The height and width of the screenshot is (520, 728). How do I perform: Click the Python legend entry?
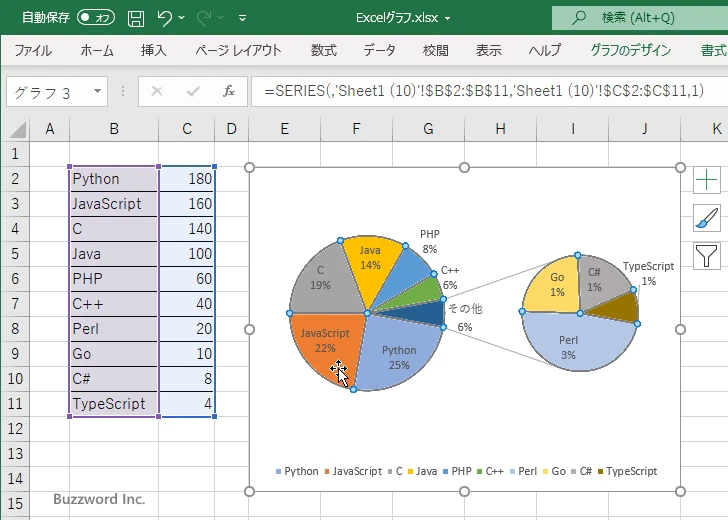297,471
